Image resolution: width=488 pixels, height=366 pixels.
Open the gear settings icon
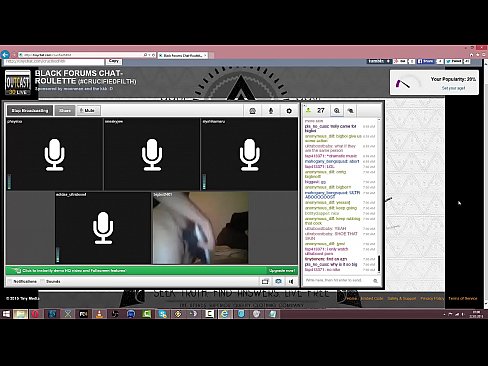click(x=289, y=111)
